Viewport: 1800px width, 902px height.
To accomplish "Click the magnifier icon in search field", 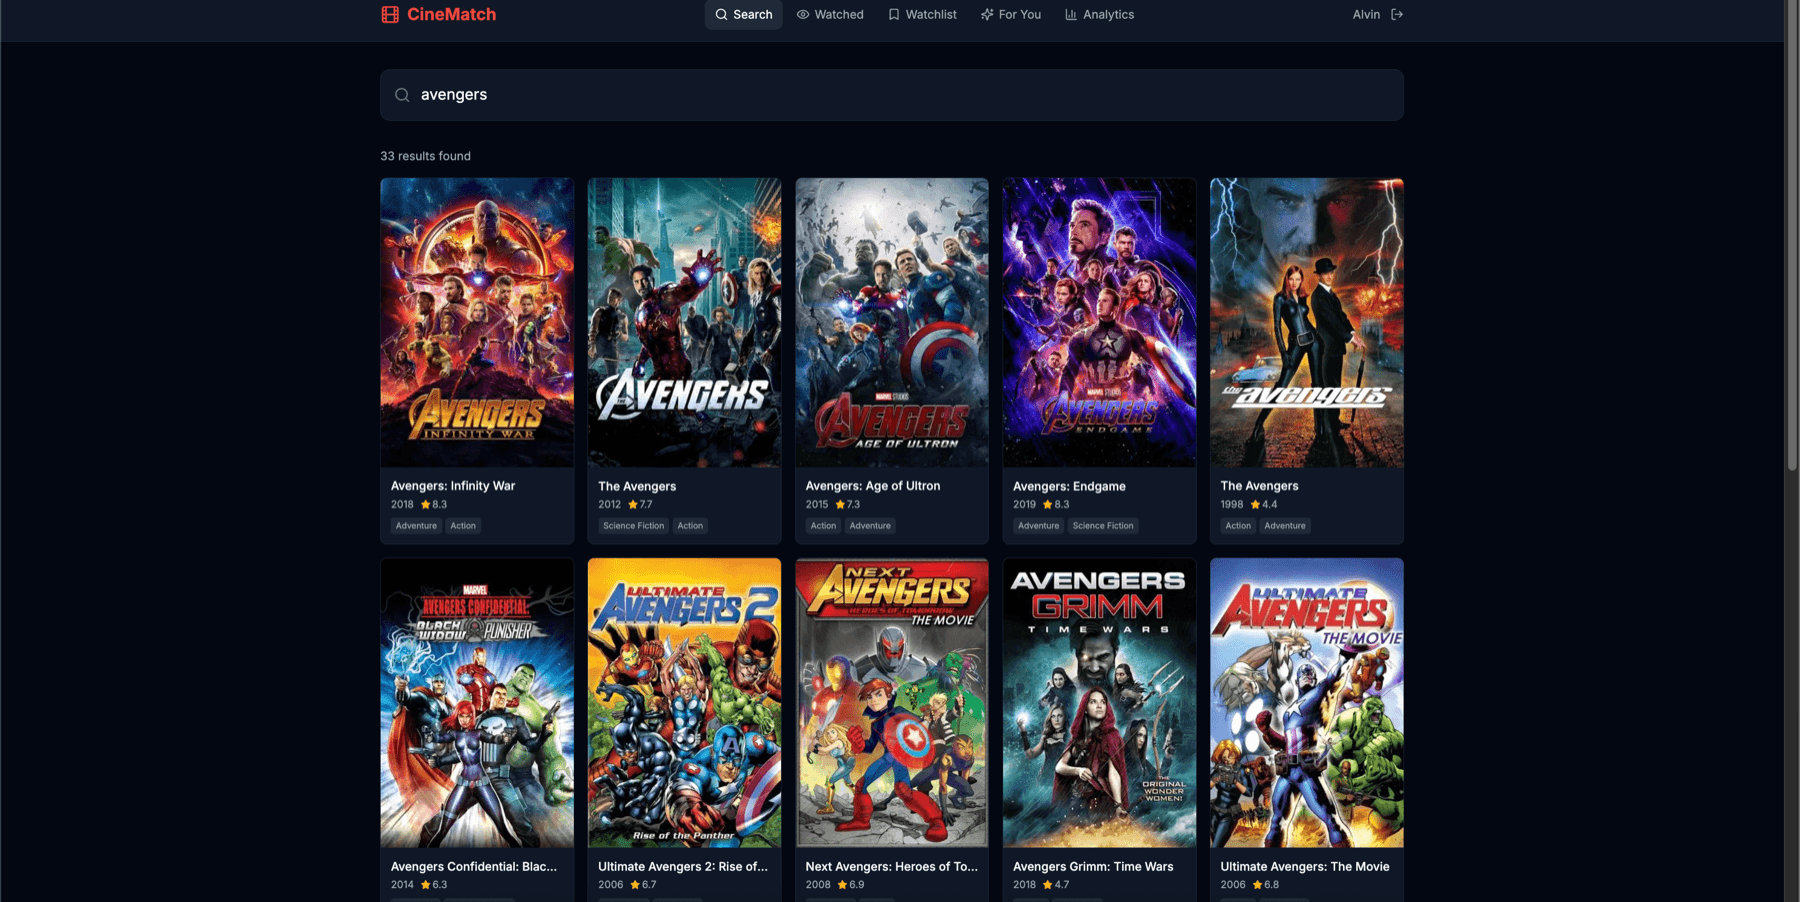I will point(402,95).
